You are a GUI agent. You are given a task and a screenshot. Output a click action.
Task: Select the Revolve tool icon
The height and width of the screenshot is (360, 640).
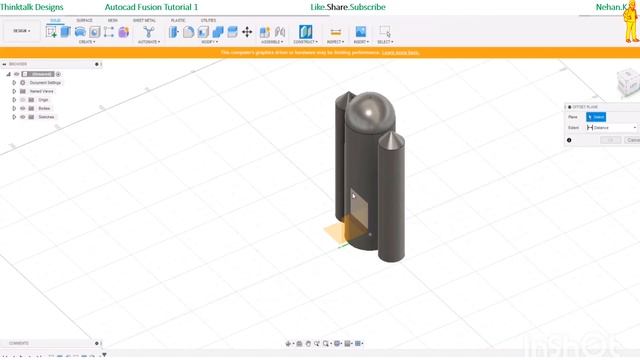pyautogui.click(x=80, y=32)
